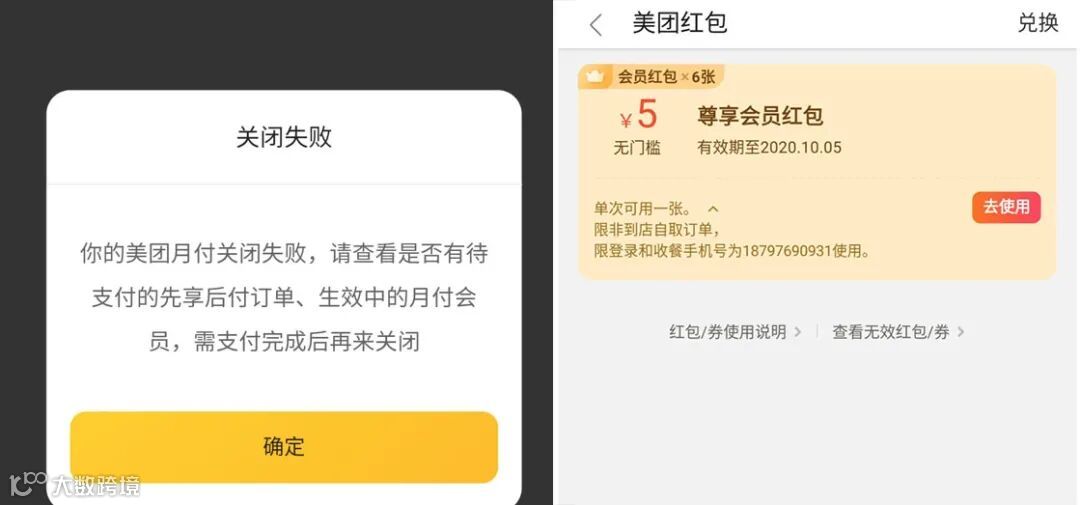The image size is (1080, 505).
Task: Click the arrow after 查看无效红包/券
Action: click(x=960, y=332)
